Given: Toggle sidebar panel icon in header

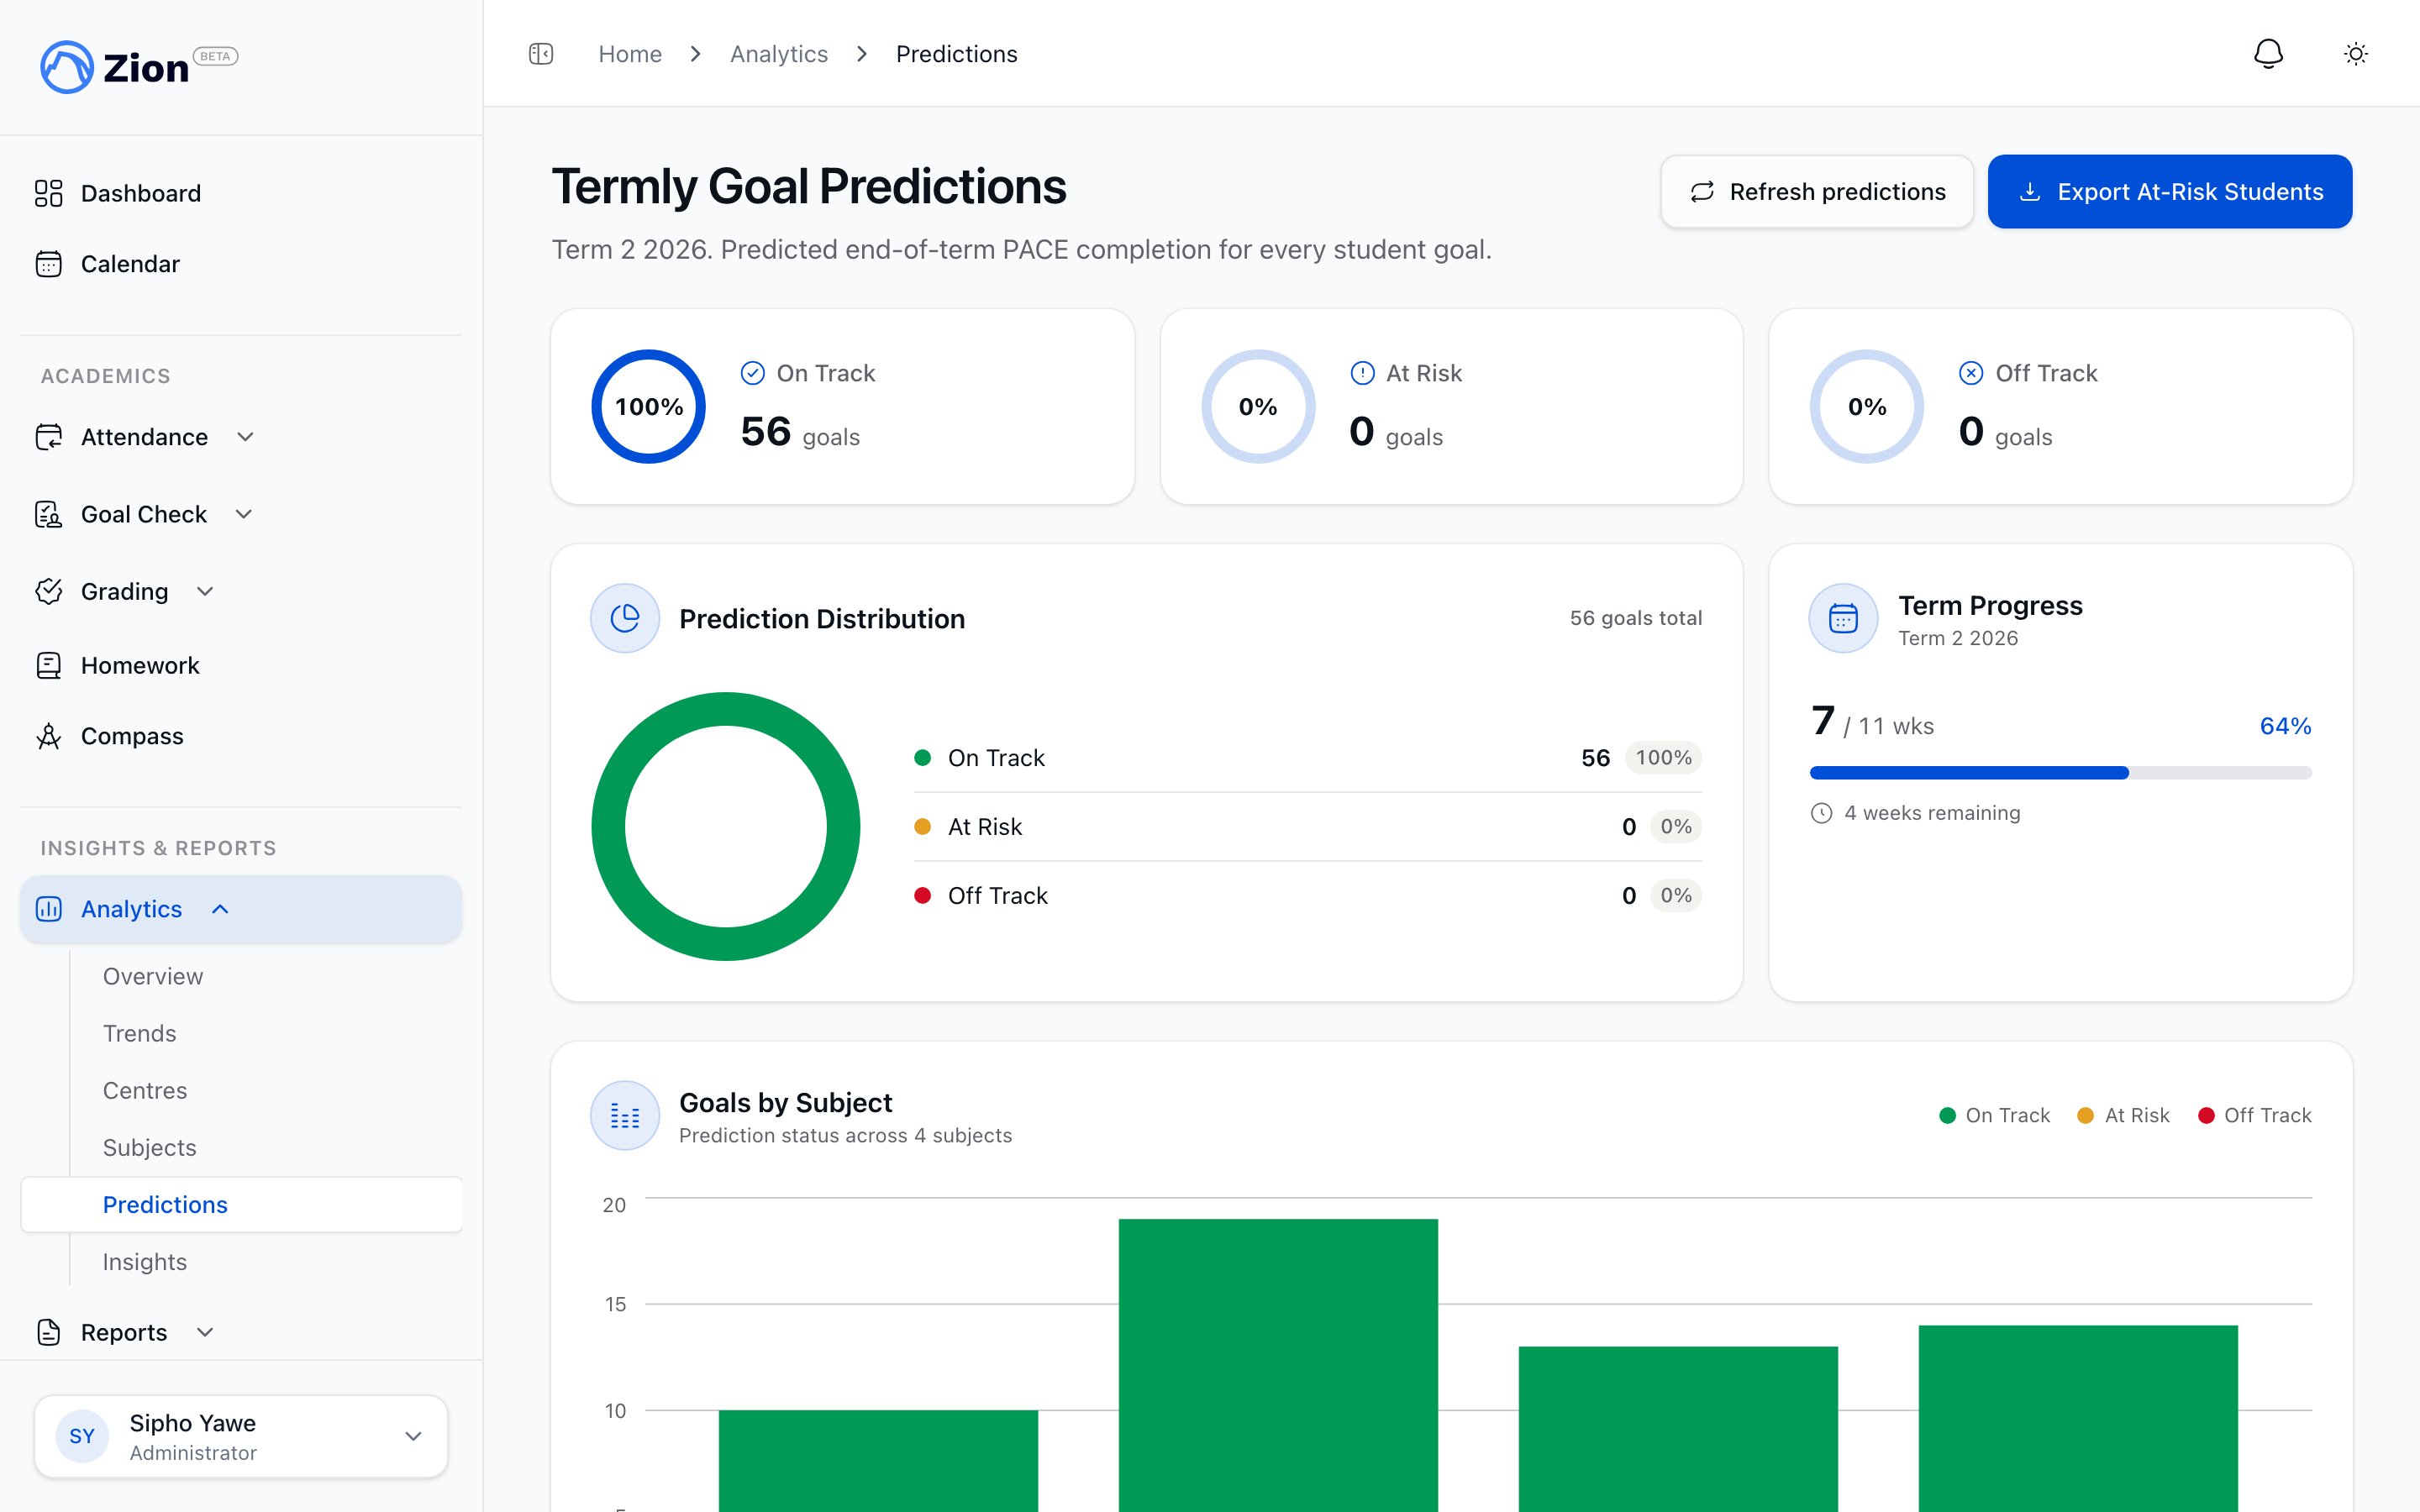Looking at the screenshot, I should 541,54.
